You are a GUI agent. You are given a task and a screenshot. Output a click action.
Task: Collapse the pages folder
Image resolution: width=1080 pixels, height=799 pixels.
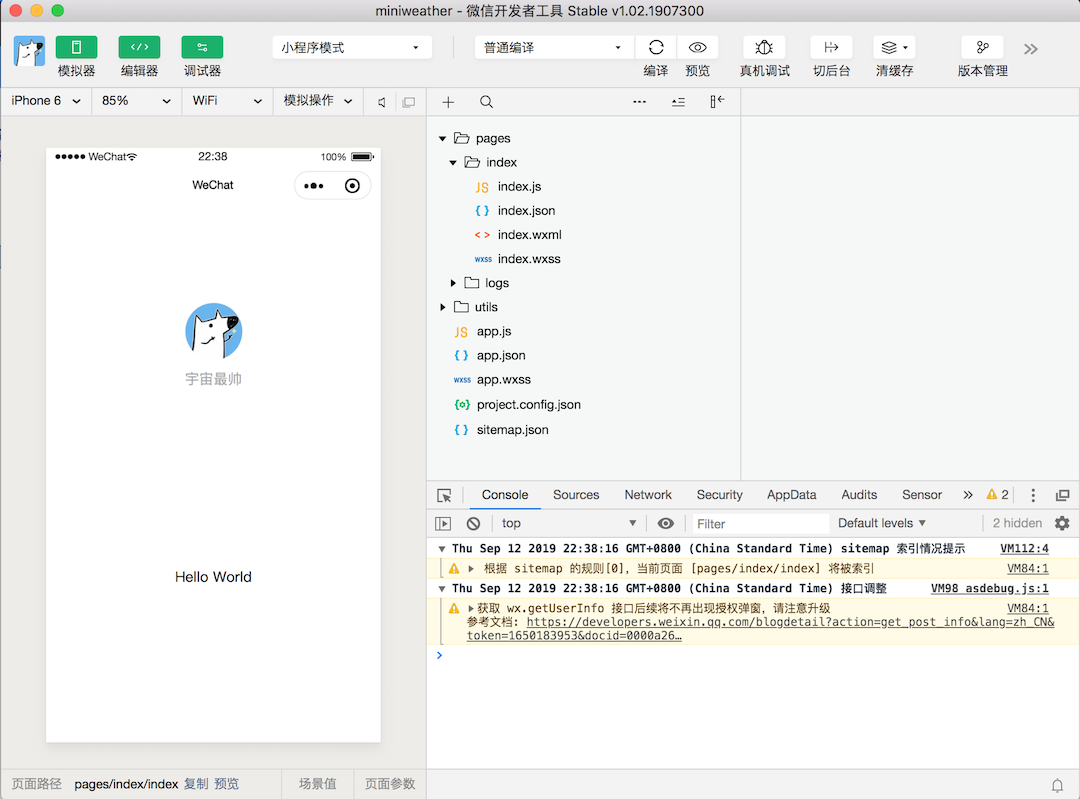[443, 138]
